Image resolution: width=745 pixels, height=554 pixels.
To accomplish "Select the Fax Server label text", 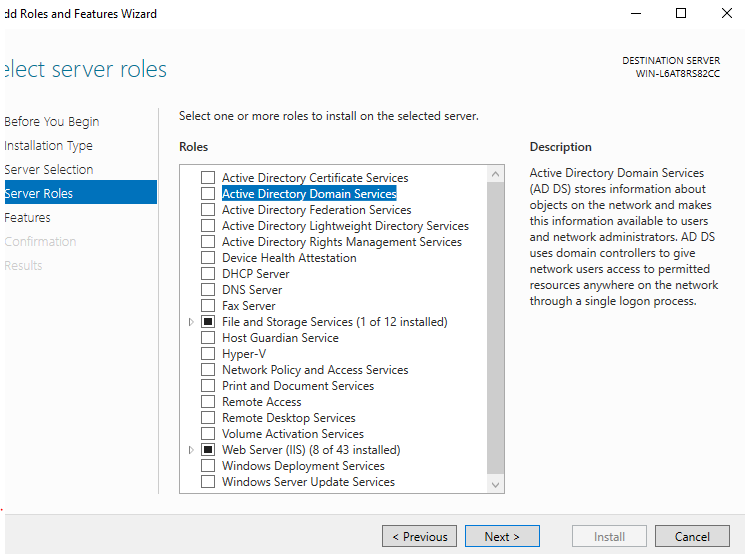I will coord(248,306).
